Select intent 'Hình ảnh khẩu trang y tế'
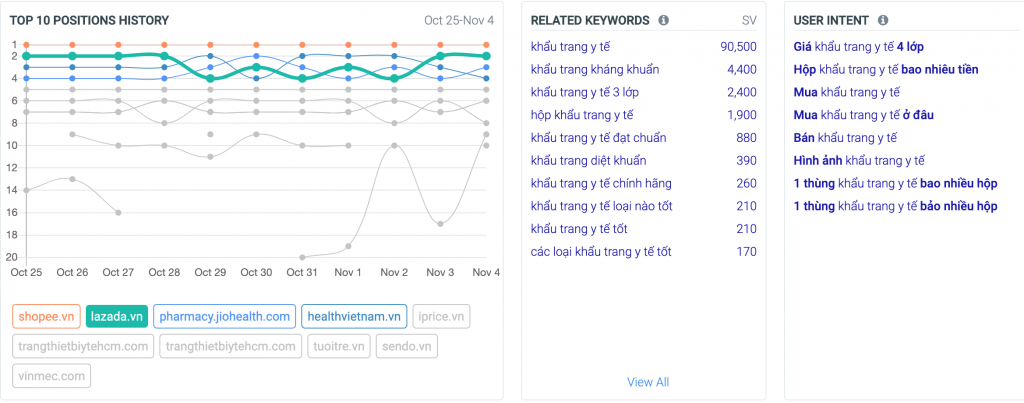 coord(859,160)
